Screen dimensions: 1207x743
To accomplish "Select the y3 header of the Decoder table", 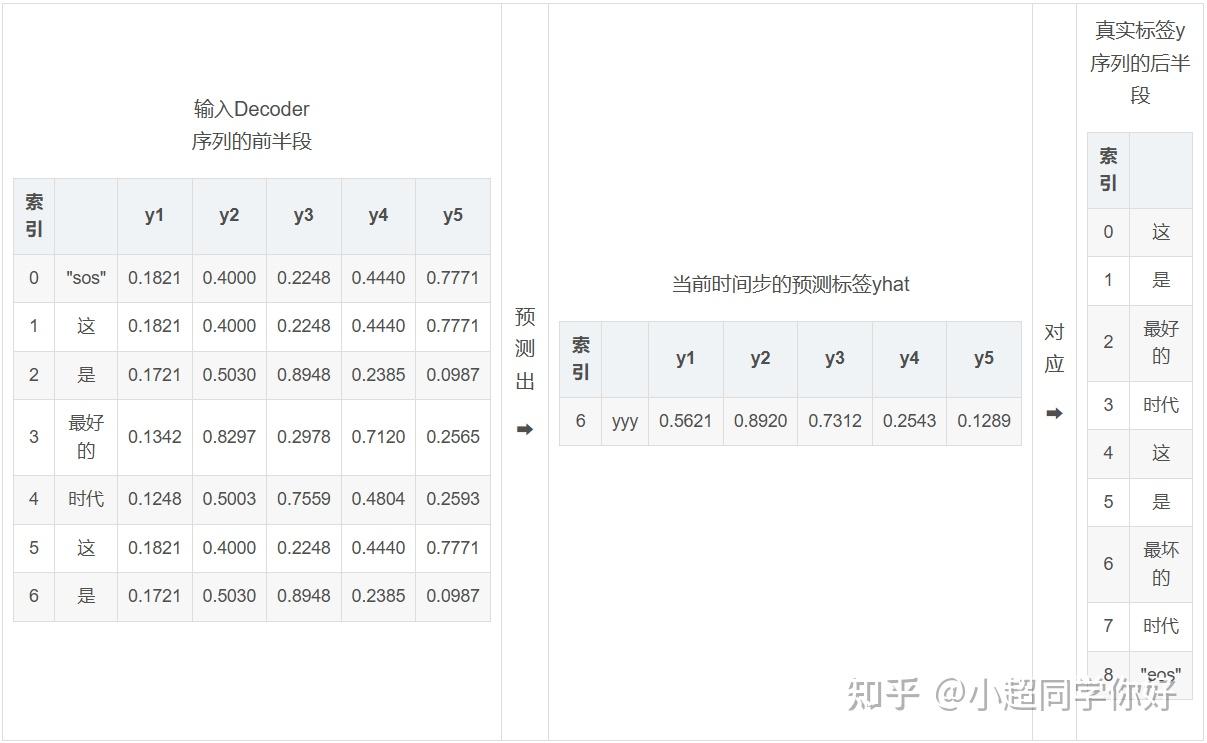I will (x=304, y=216).
